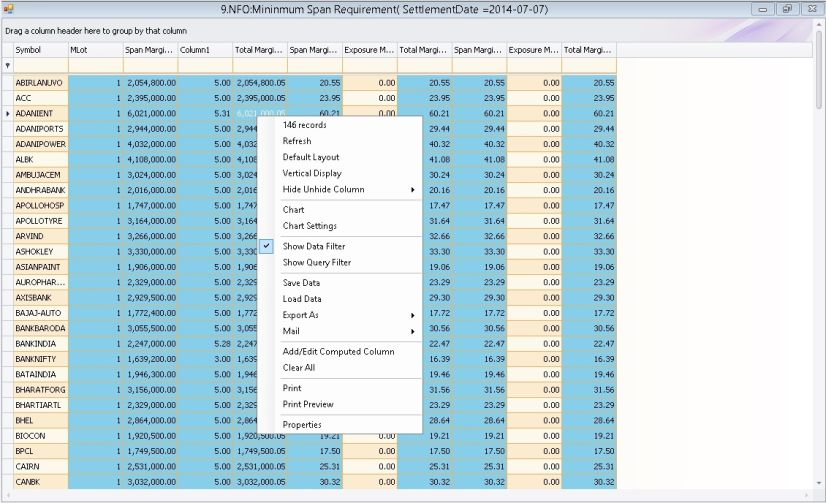The image size is (826, 503).
Task: Click the application icon in the title bar
Action: 8,8
